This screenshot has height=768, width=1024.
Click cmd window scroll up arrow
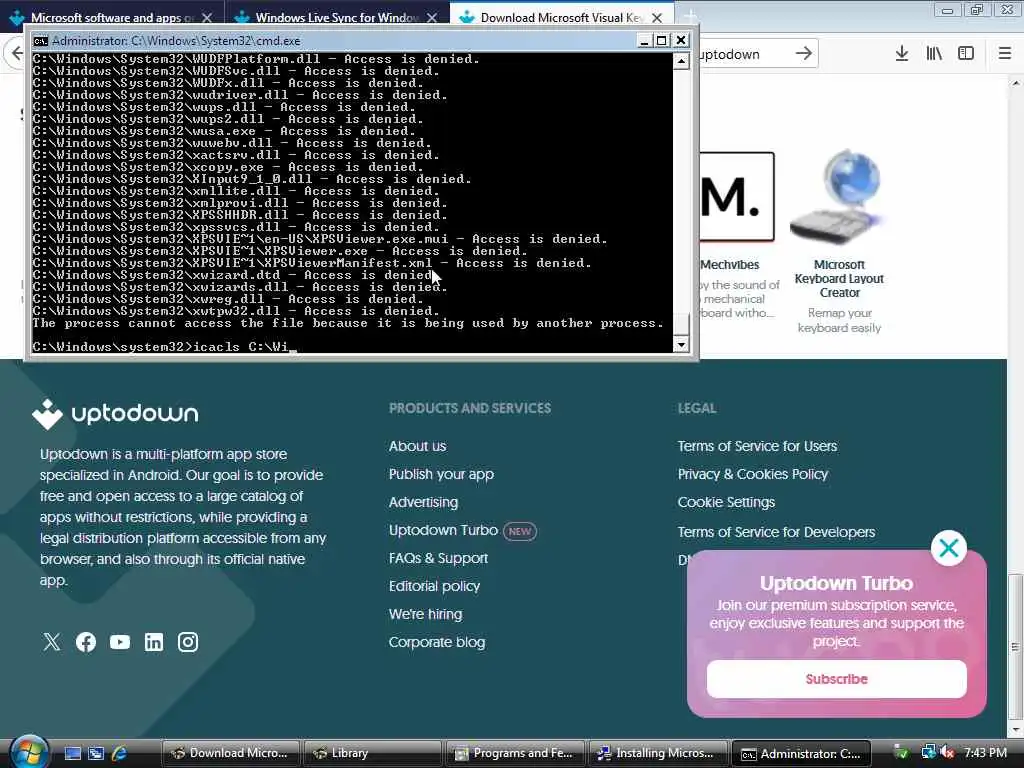[680, 61]
